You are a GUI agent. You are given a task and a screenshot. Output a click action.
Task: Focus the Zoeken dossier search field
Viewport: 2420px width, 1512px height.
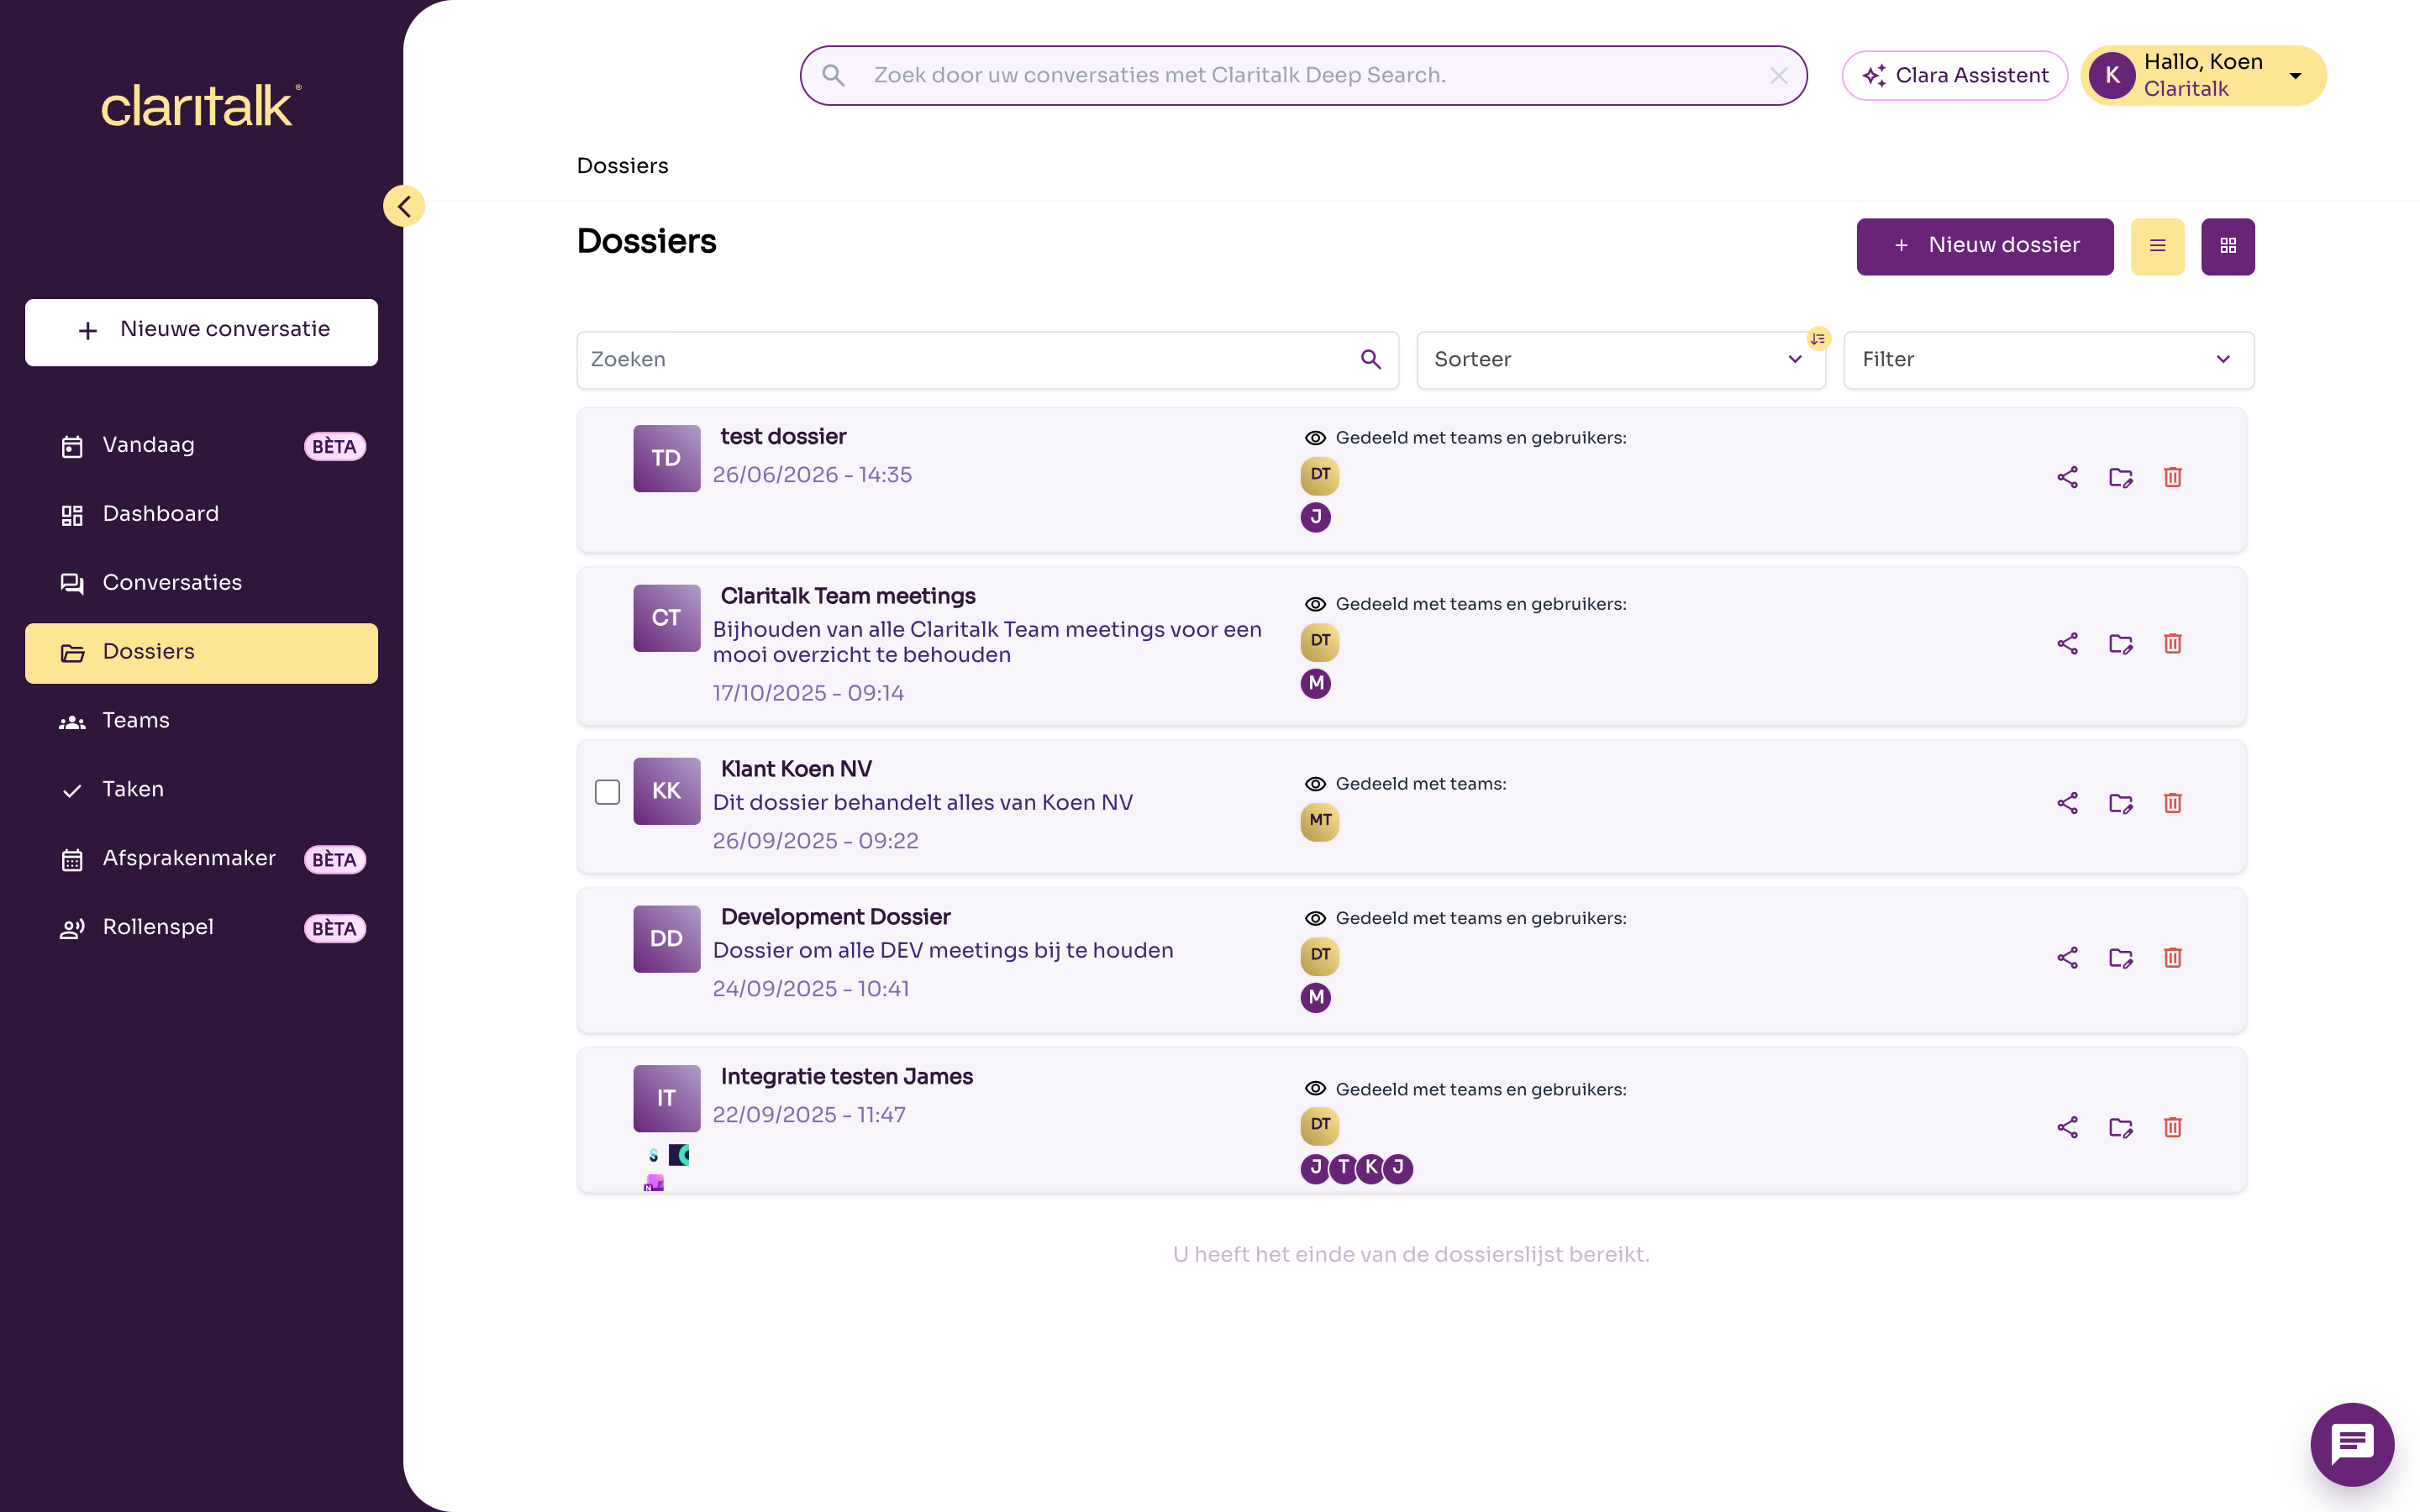coord(987,360)
